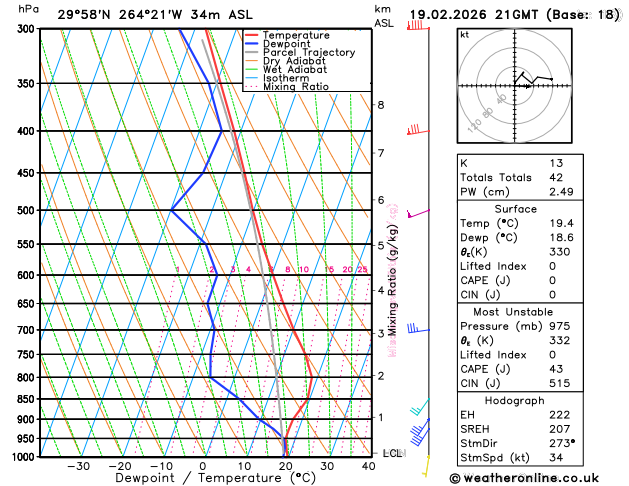Click the surface Dewp value 18.6
629x486 pixels.
[x=561, y=238]
